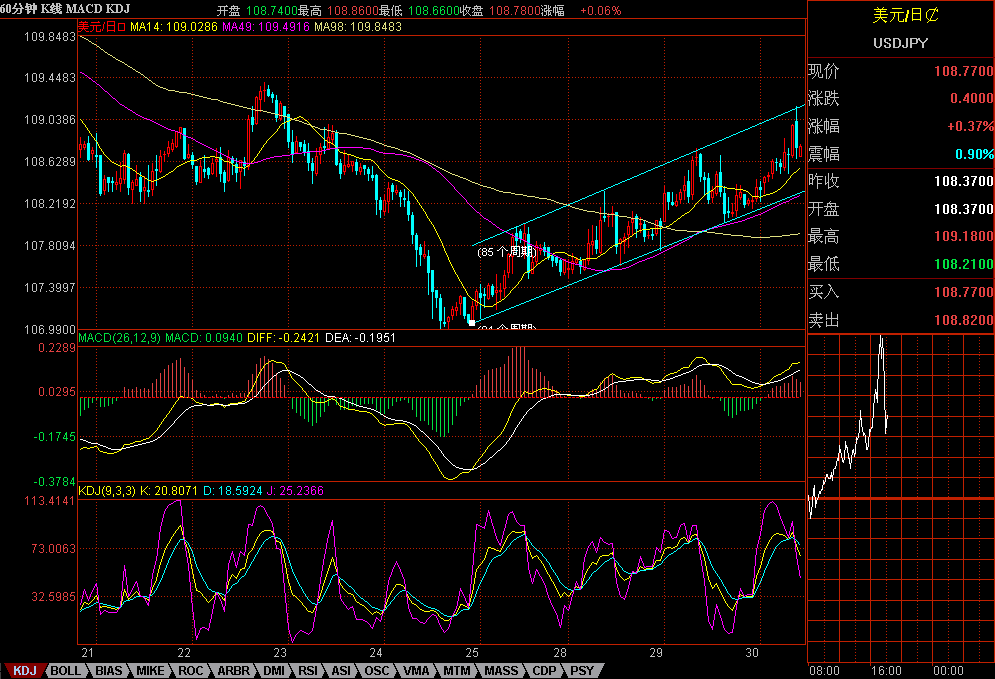Click the USDJPY title in right panel
This screenshot has height=679, width=995.
(902, 44)
